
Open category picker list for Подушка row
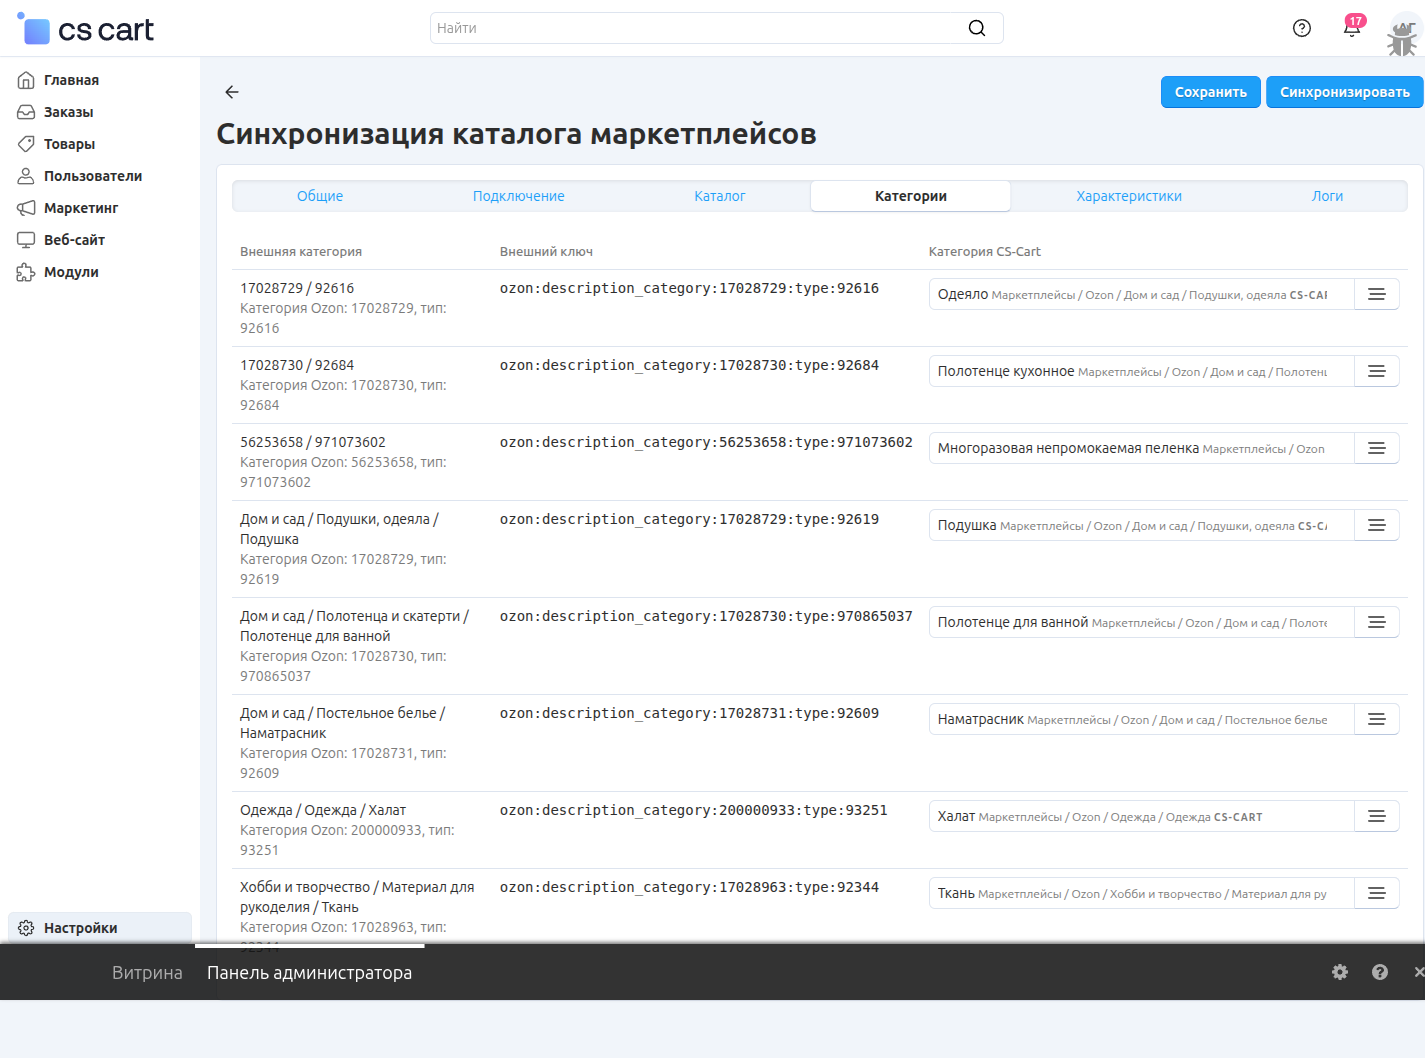coord(1377,525)
